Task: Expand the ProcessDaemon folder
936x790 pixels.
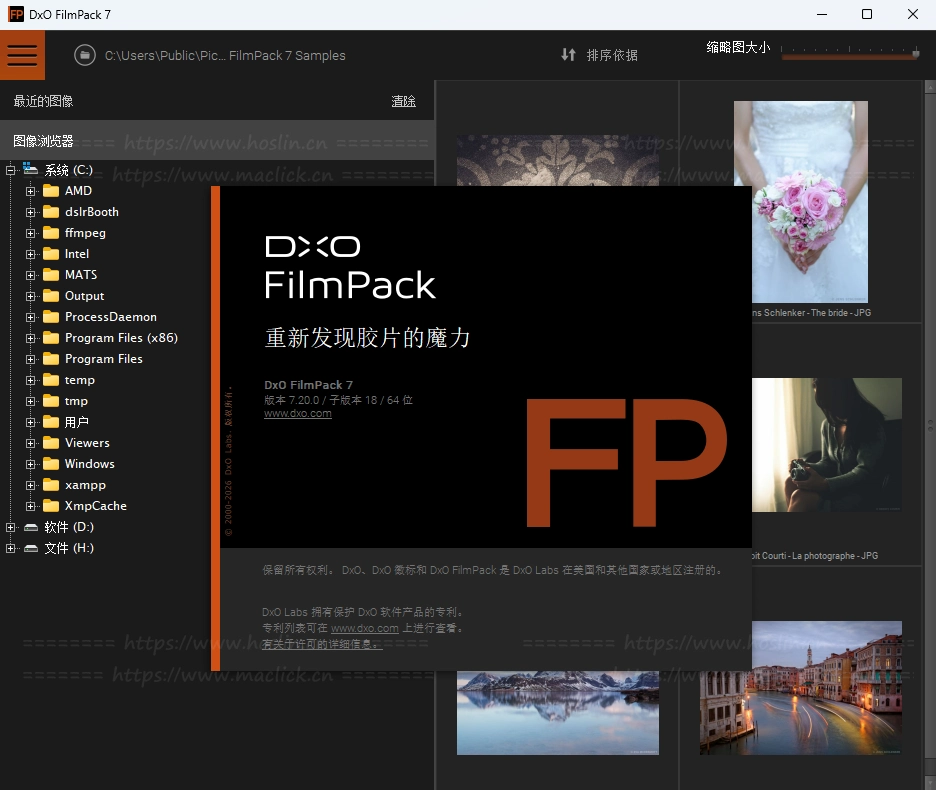Action: (x=30, y=317)
